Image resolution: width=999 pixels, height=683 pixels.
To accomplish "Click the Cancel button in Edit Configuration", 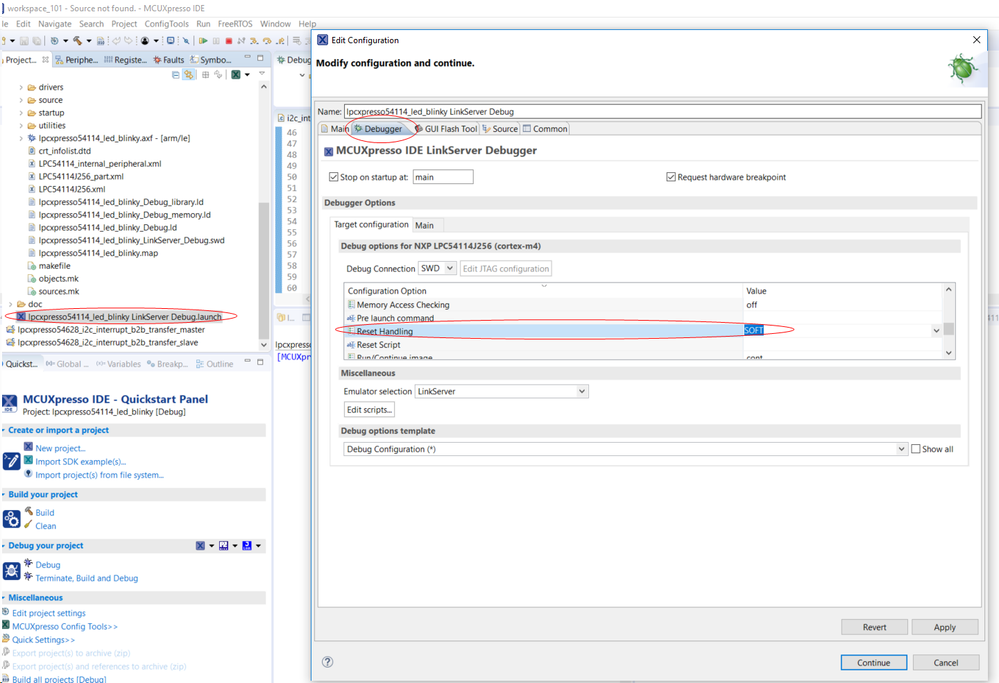I will [x=945, y=663].
